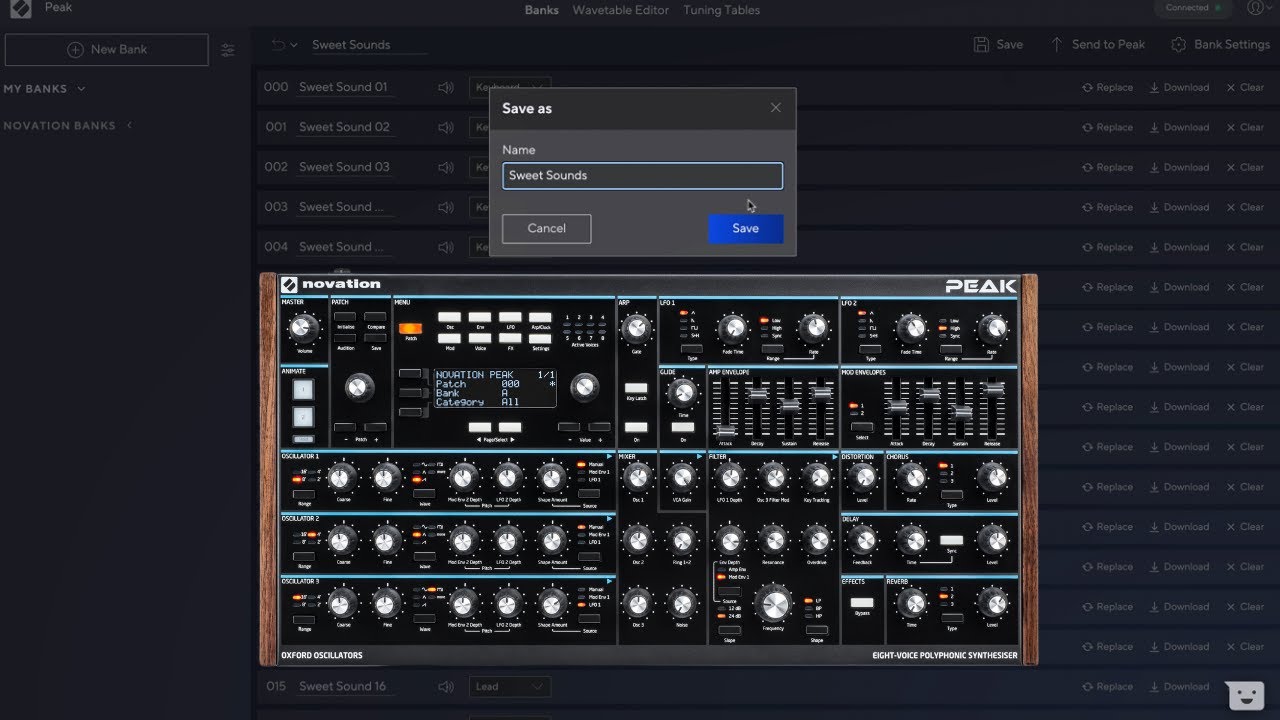This screenshot has width=1280, height=720.
Task: Click the Peak logo icon
Action: (x=21, y=8)
